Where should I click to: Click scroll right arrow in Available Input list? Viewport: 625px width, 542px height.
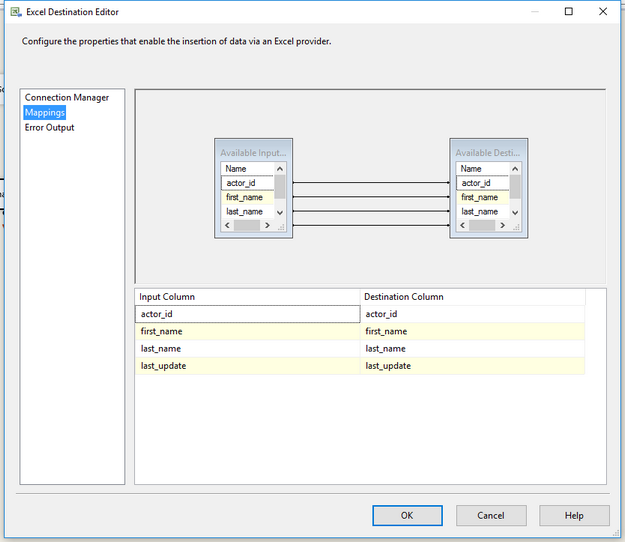click(267, 226)
